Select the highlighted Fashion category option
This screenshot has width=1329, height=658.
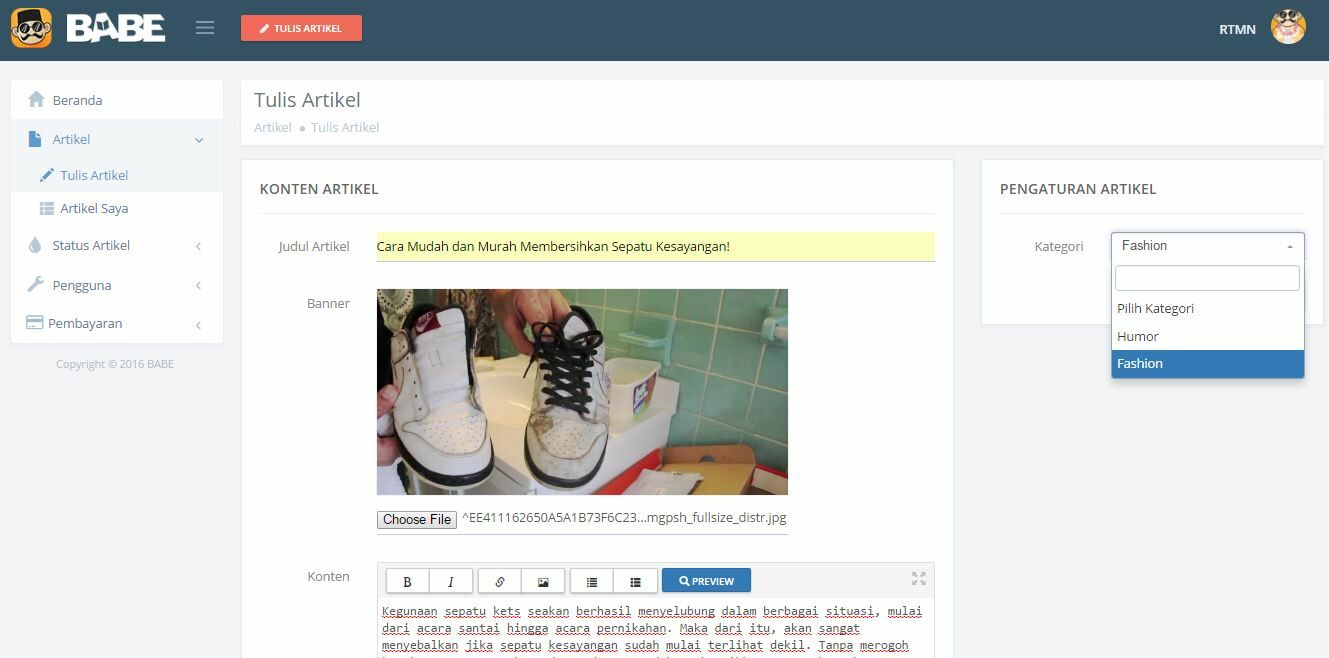pos(1207,364)
